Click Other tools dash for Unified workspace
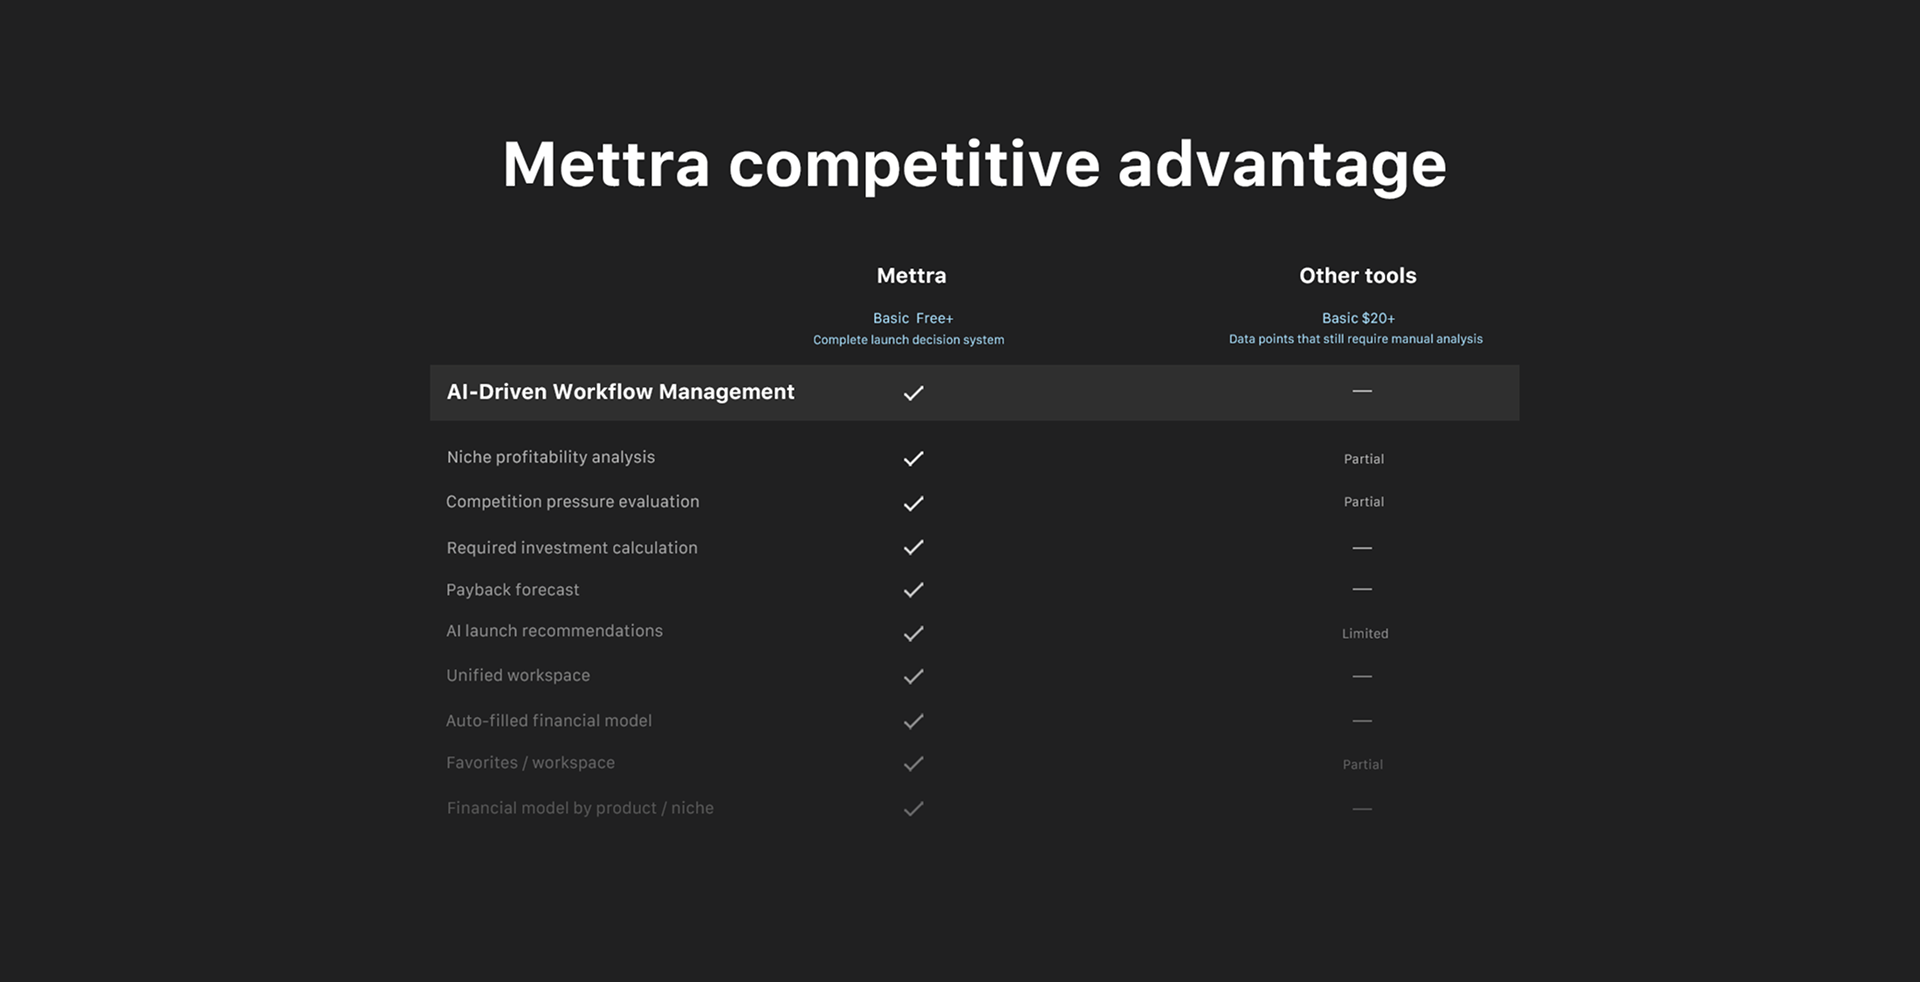Viewport: 1920px width, 982px height. [1362, 677]
